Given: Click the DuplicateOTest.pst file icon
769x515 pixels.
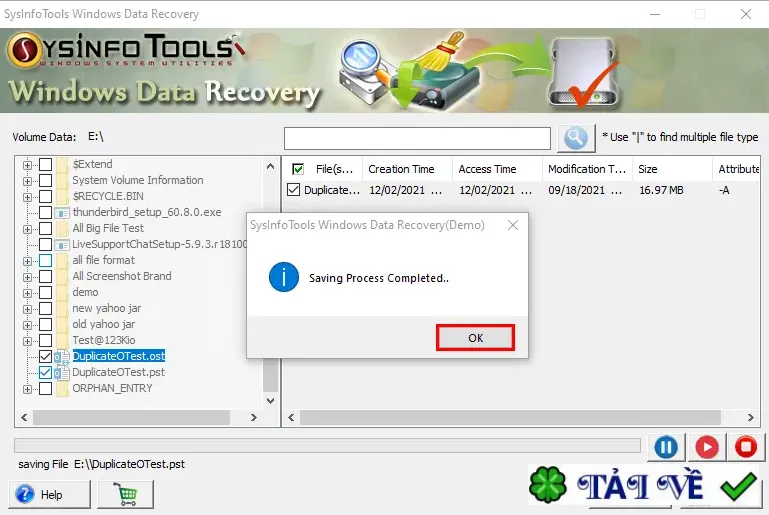Looking at the screenshot, I should coord(62,373).
